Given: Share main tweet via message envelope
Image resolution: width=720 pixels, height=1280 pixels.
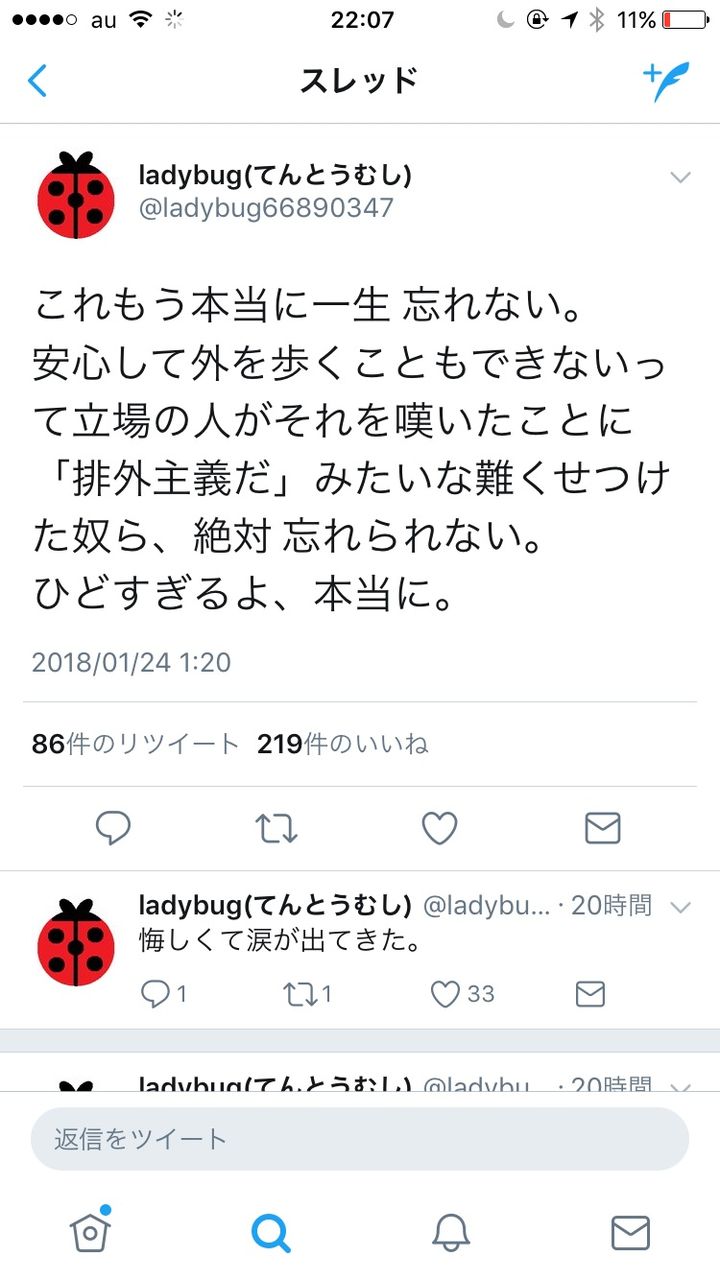Looking at the screenshot, I should [x=602, y=828].
